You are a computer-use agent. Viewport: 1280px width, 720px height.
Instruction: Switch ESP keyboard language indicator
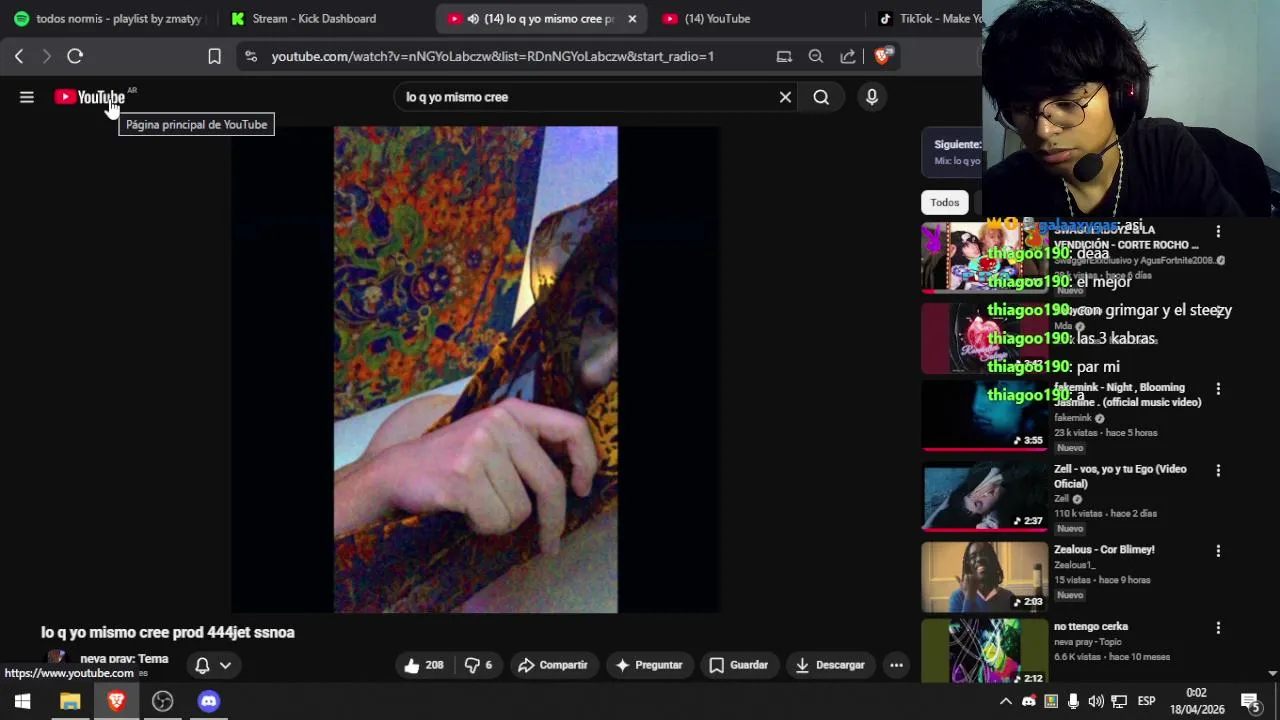coord(1147,701)
